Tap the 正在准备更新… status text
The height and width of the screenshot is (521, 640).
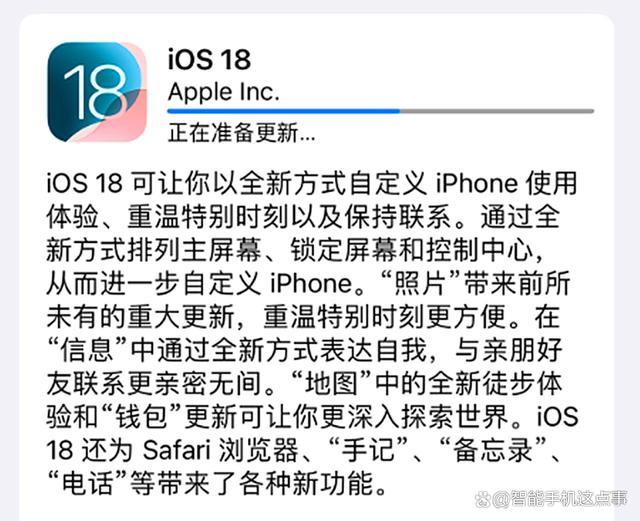coord(241,133)
